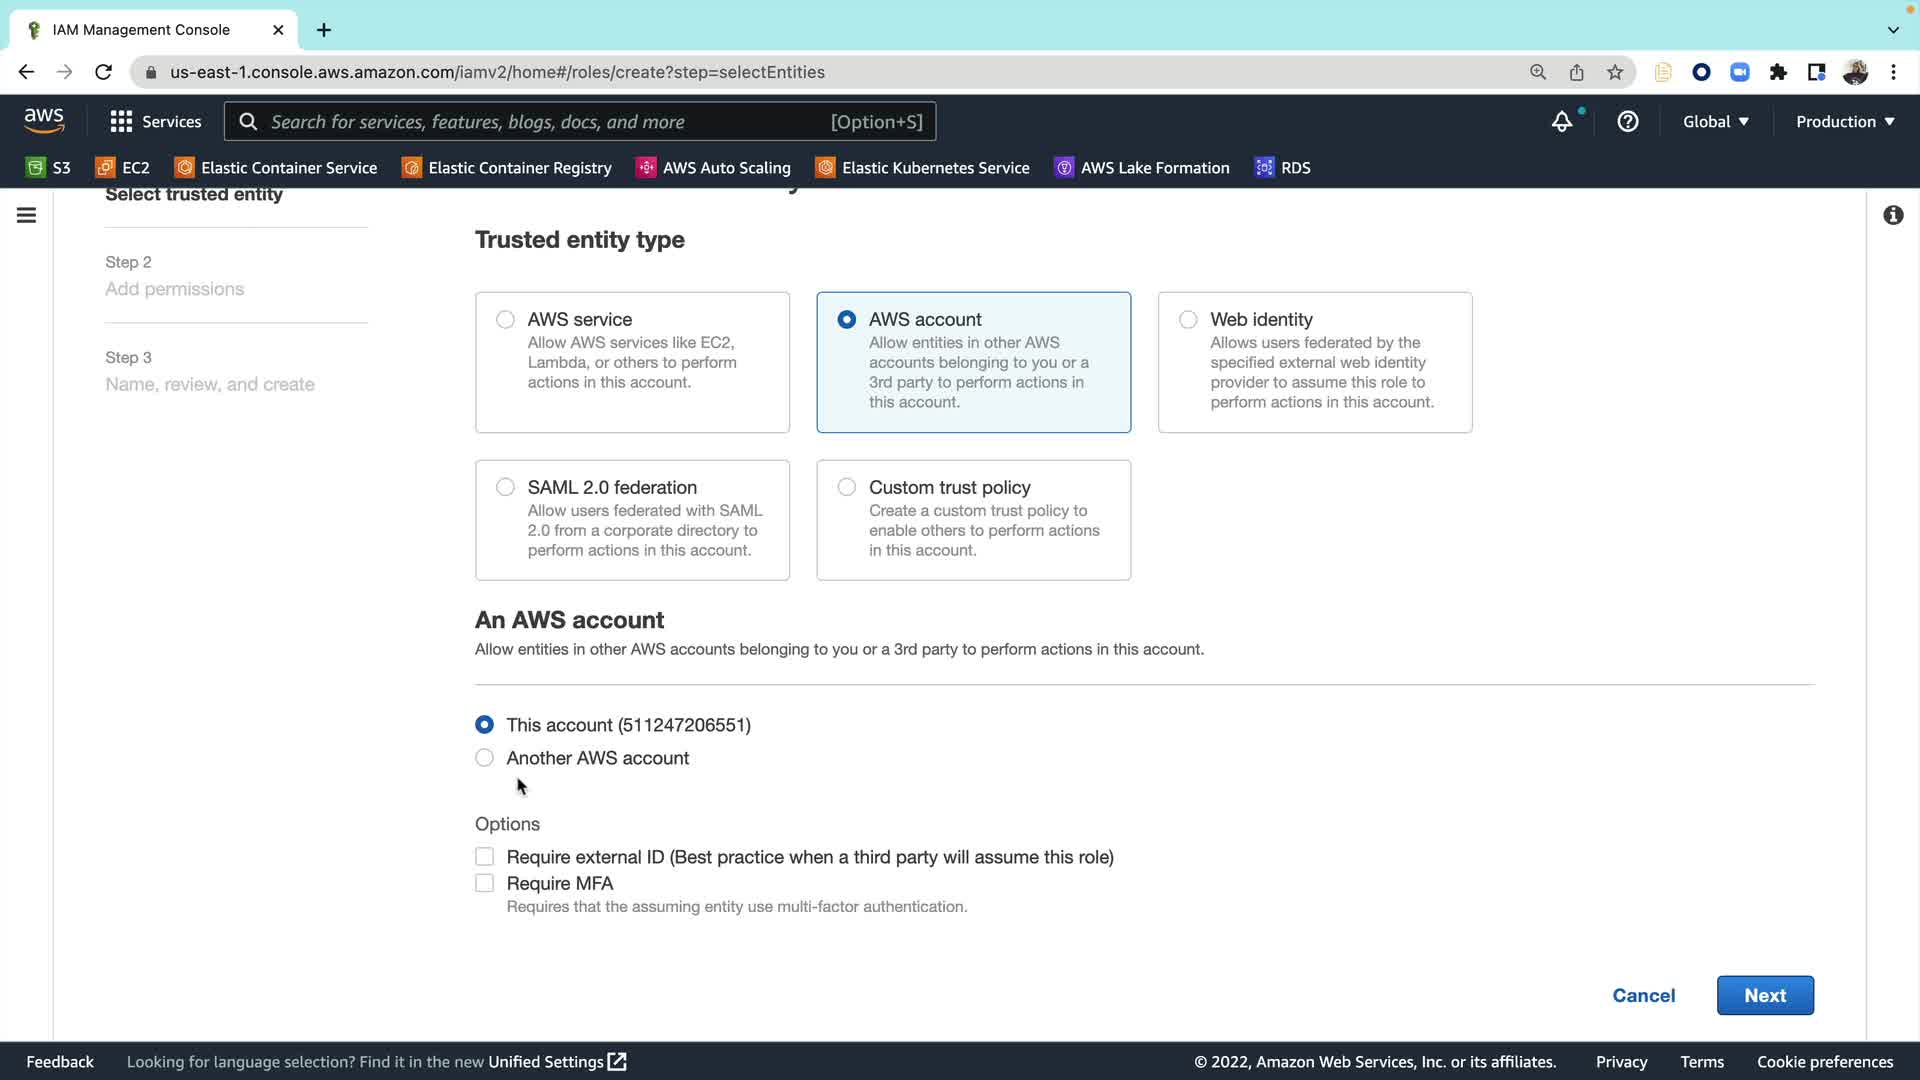This screenshot has width=1920, height=1080.
Task: Select the AWS service trusted entity
Action: [506, 320]
